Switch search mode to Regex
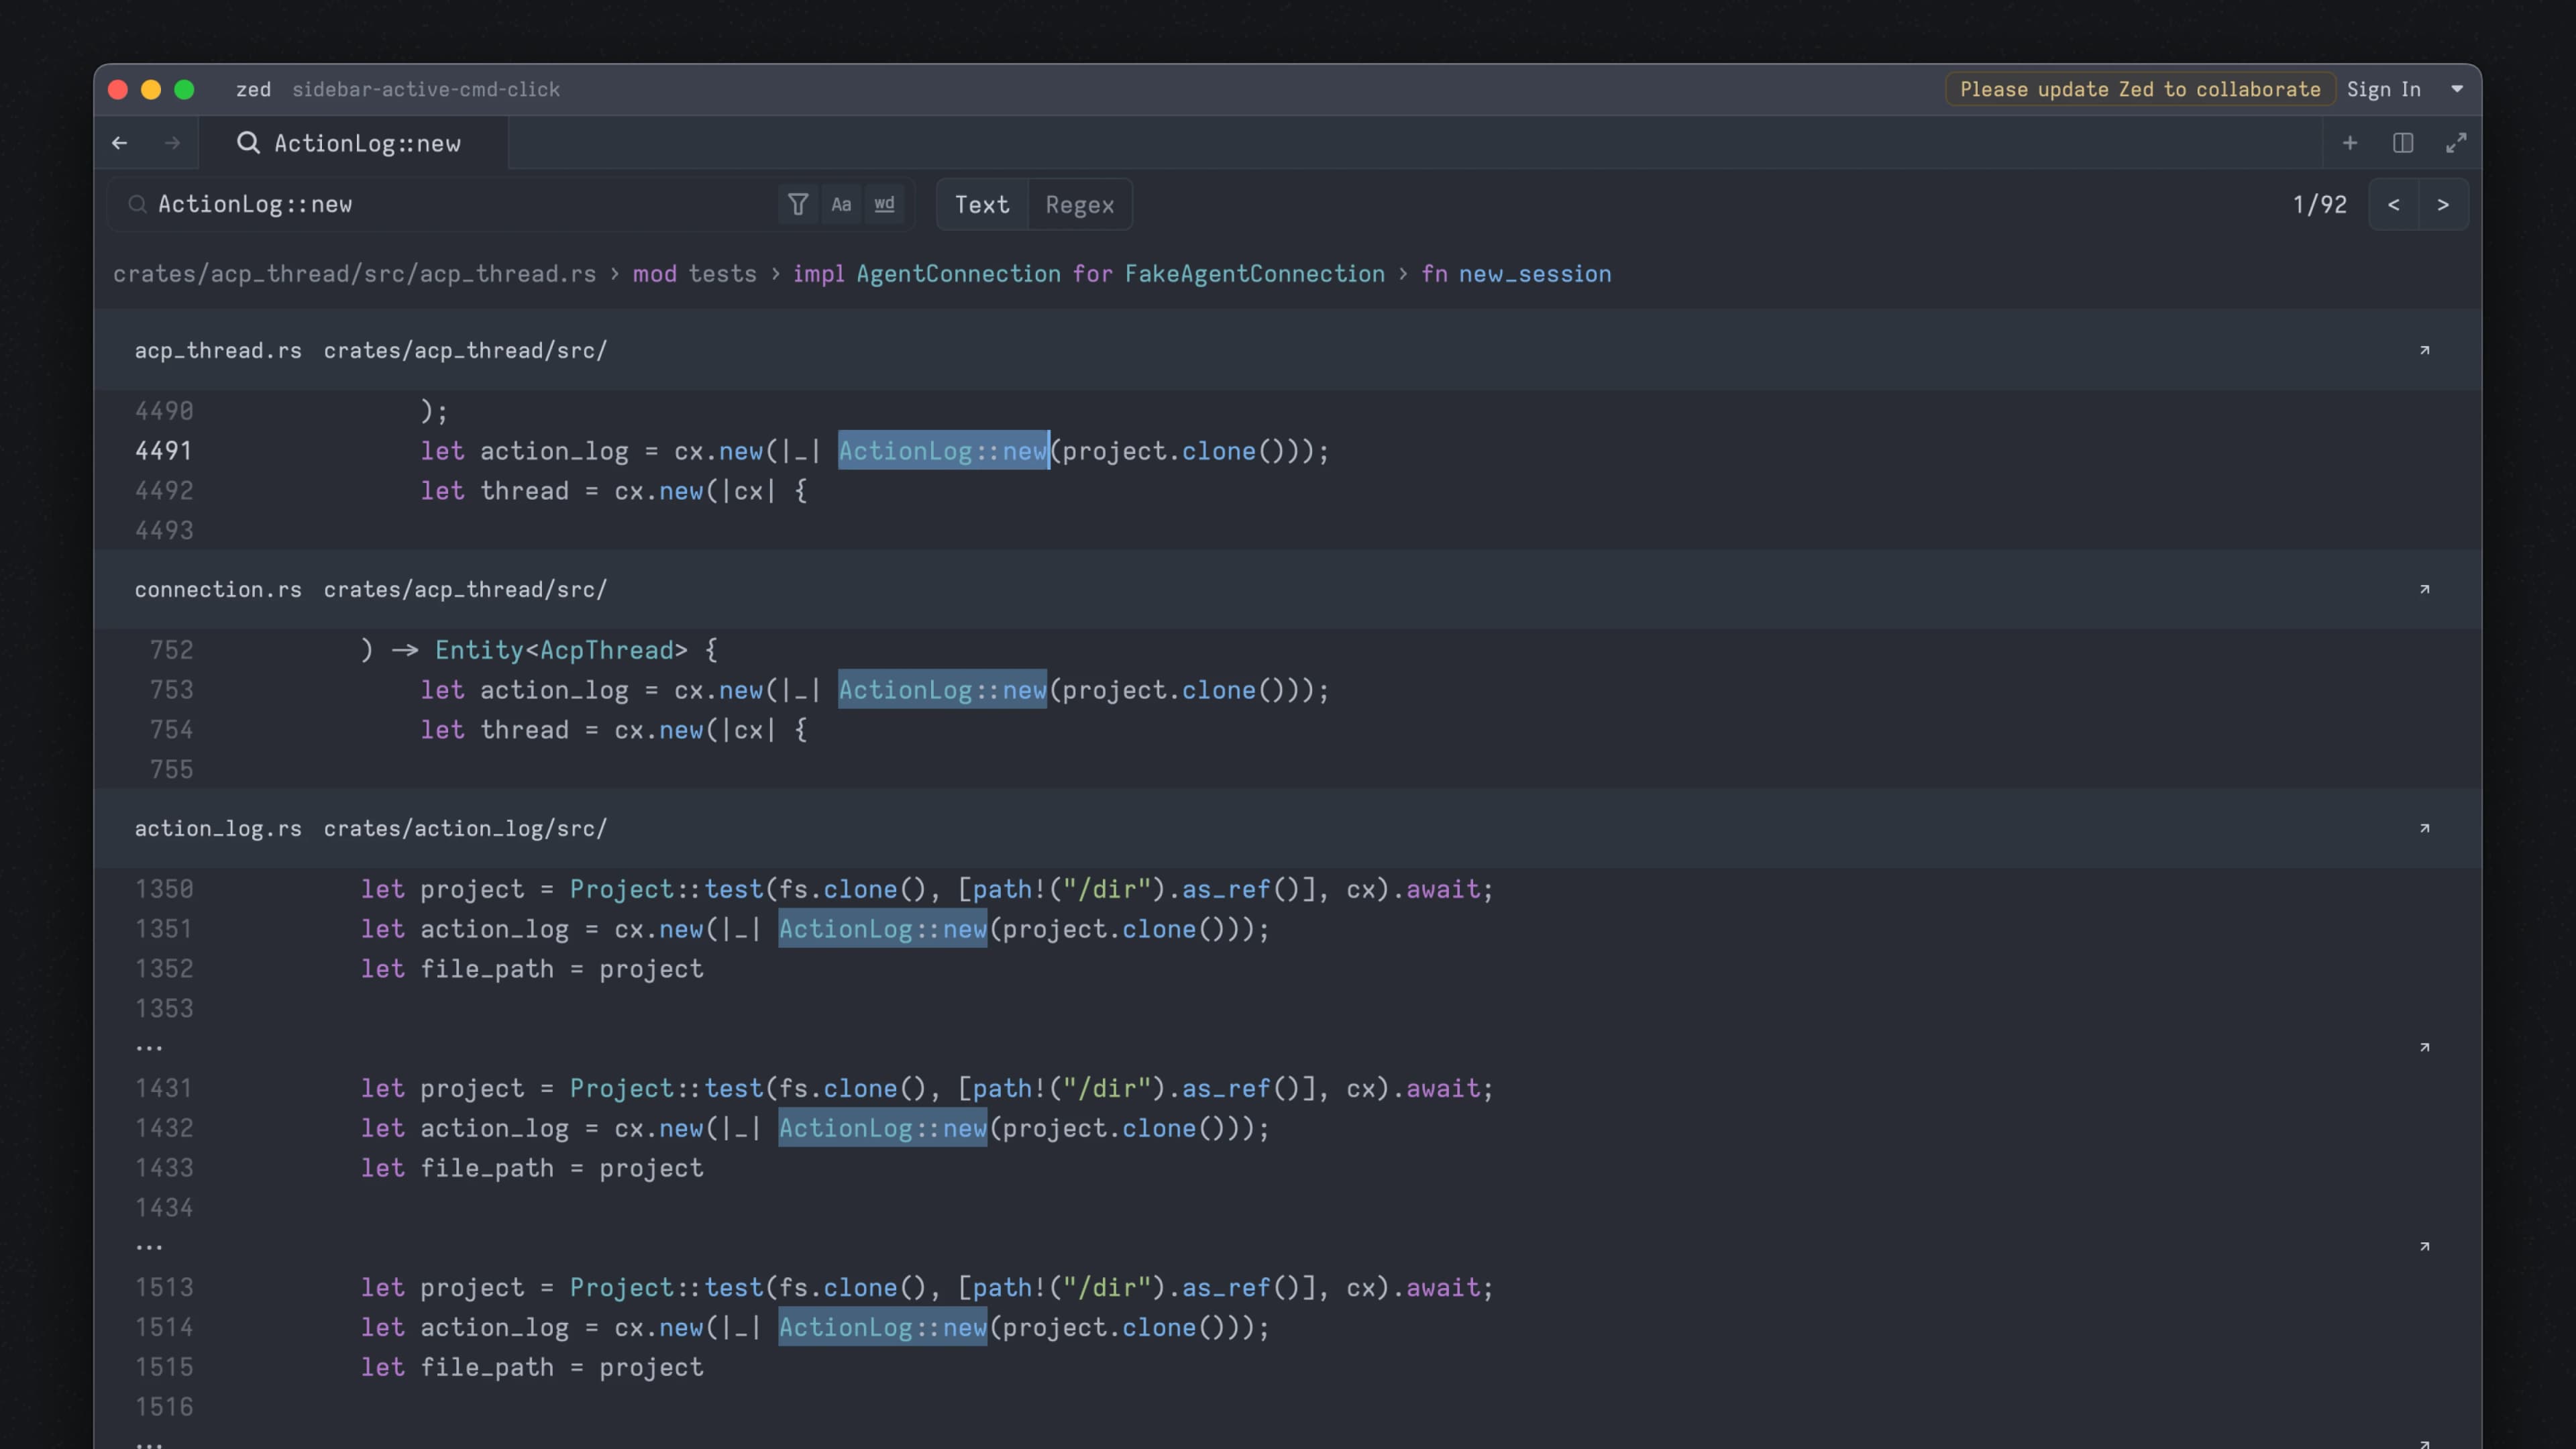This screenshot has width=2576, height=1449. [x=1080, y=204]
